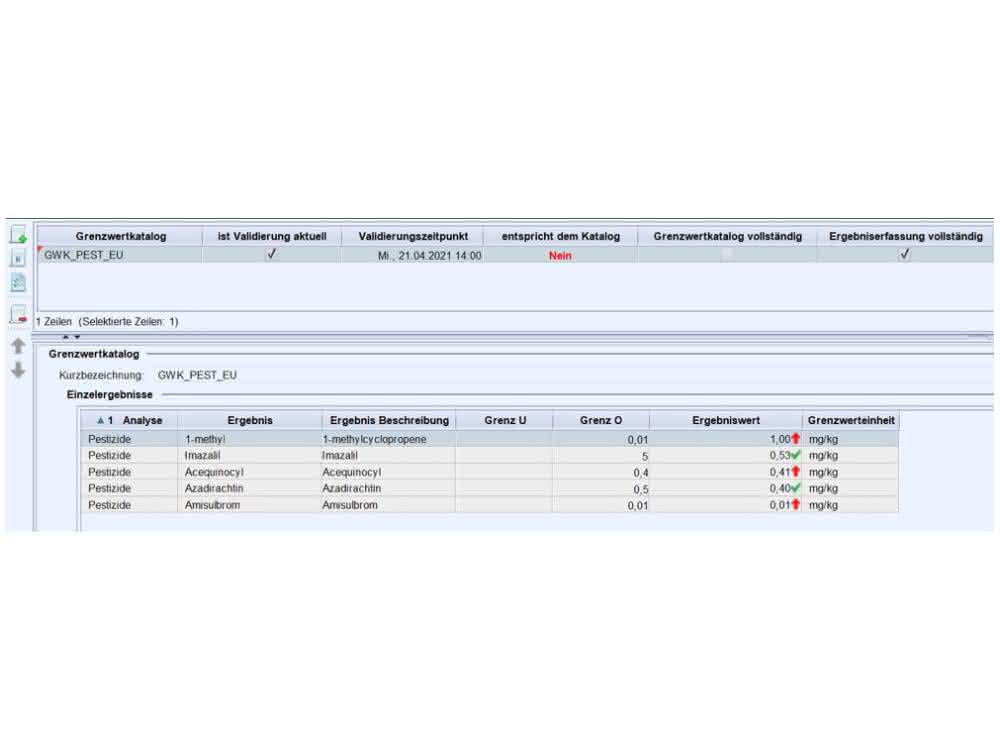The height and width of the screenshot is (750, 1000).
Task: Click the remove row icon with red minus
Action: coord(18,314)
